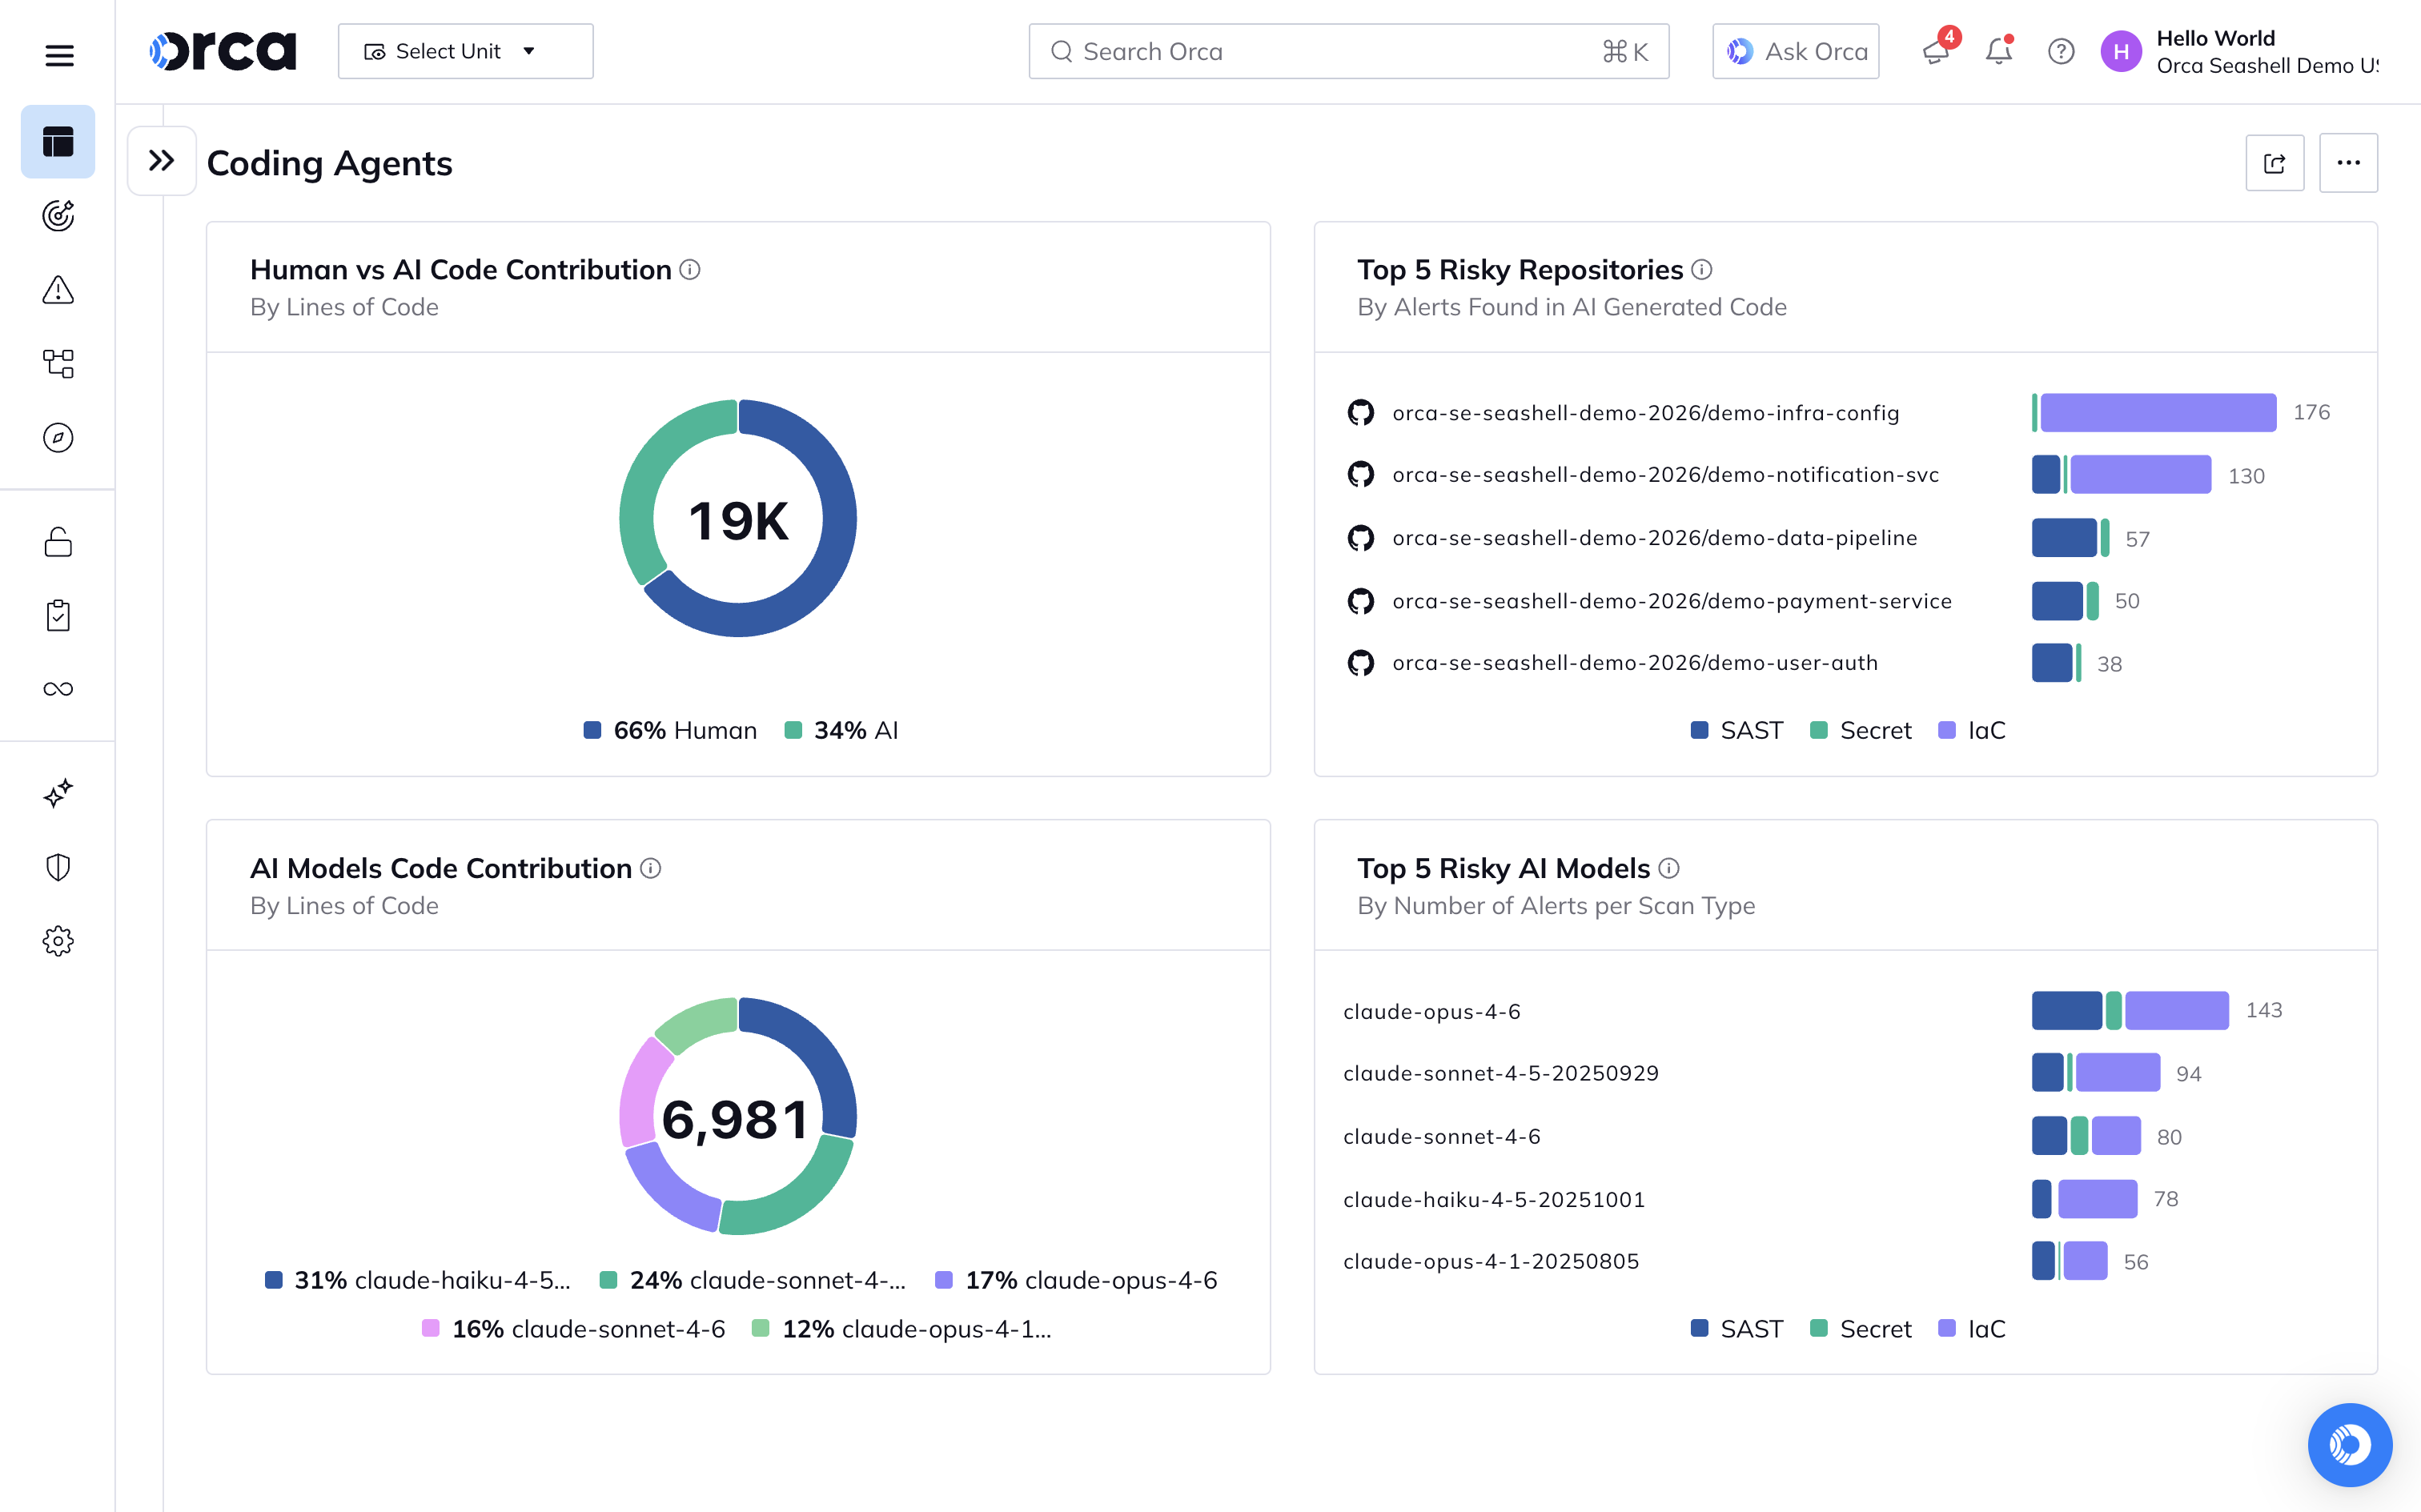Click the Ask Orca button
Screen dimensions: 2421x1512
tap(1795, 51)
